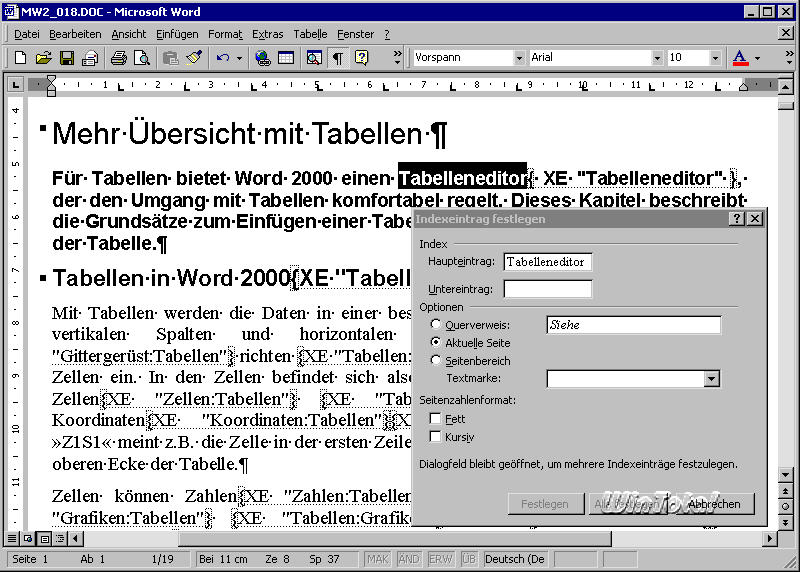Click the Haupteintrag field with Tabelleneditor
800x572 pixels.
click(x=547, y=262)
